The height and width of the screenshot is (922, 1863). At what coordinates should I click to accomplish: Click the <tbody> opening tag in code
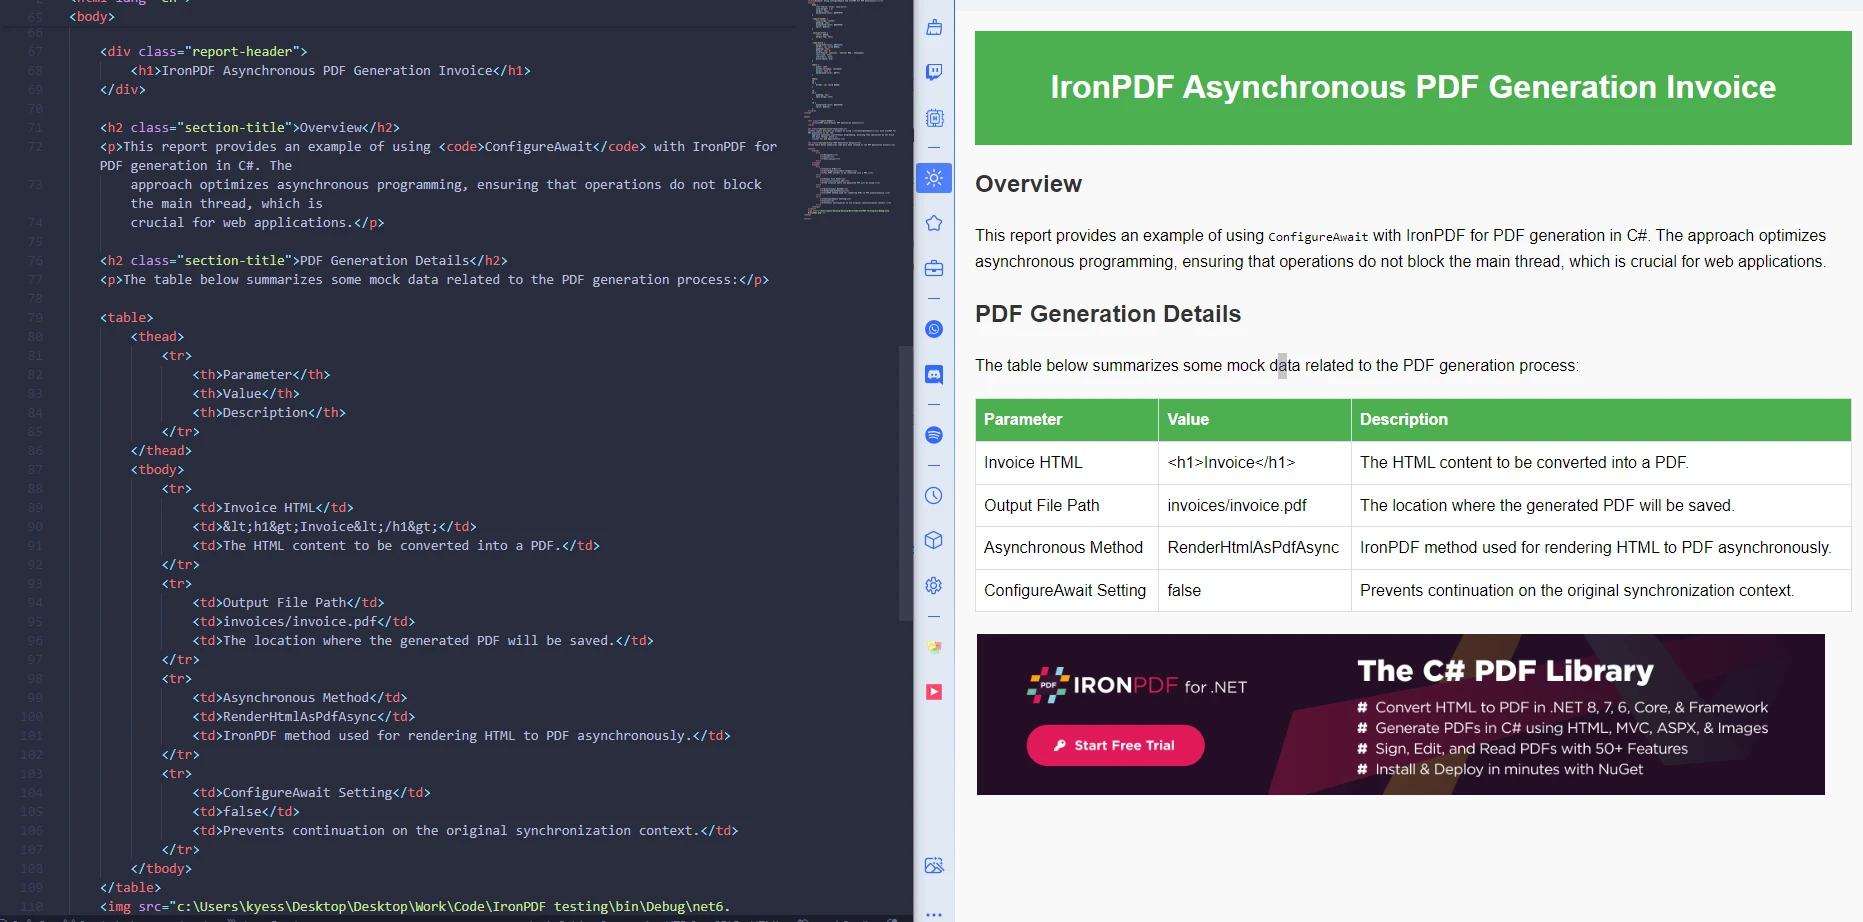point(158,470)
